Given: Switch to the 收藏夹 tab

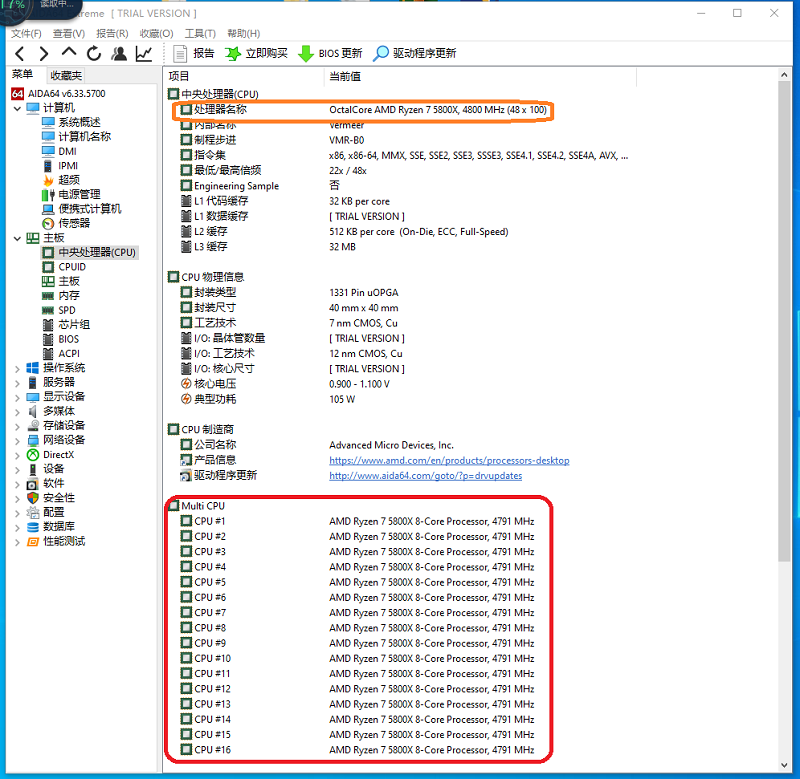Looking at the screenshot, I should [66, 76].
